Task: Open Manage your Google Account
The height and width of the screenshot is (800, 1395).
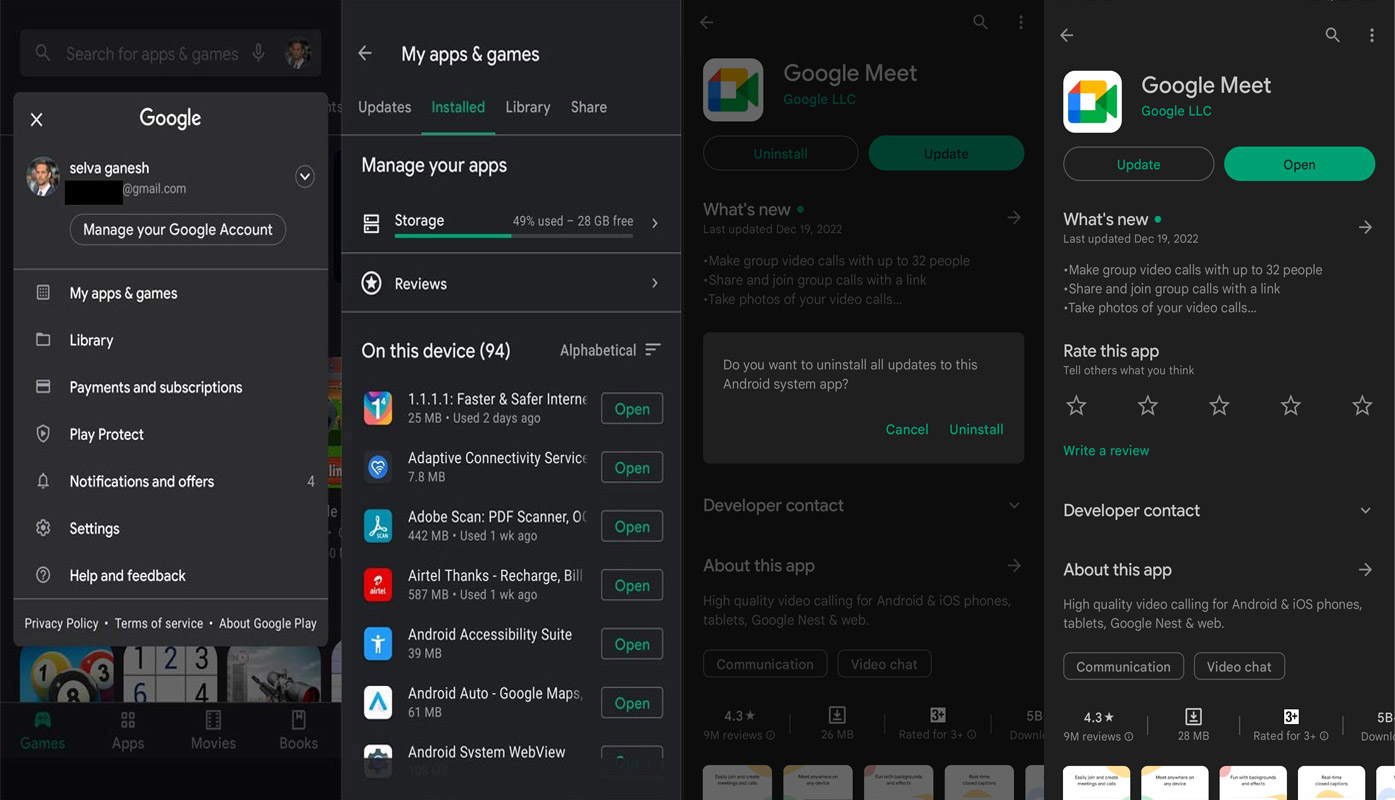Action: (178, 229)
